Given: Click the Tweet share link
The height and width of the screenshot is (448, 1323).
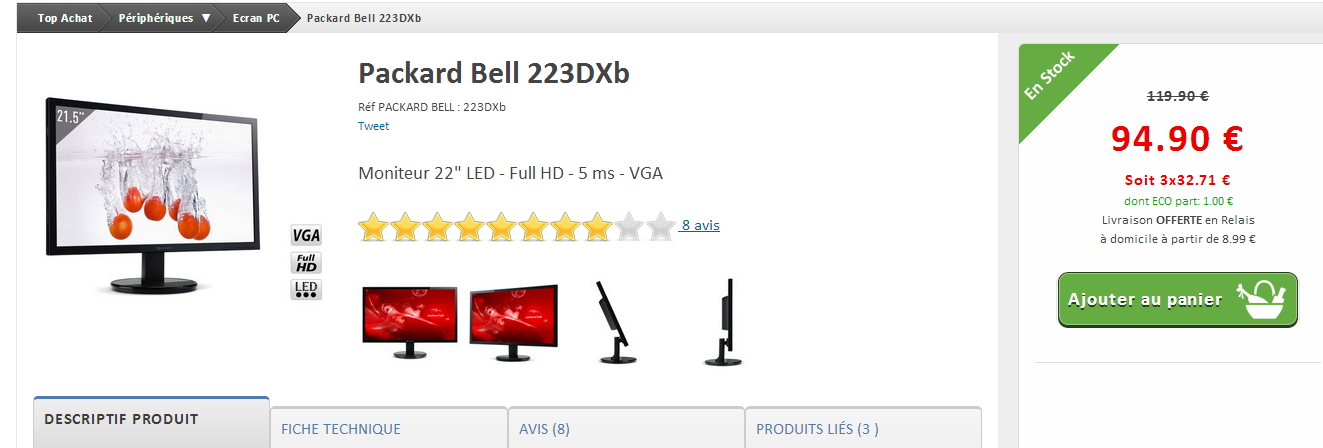Looking at the screenshot, I should (x=373, y=126).
